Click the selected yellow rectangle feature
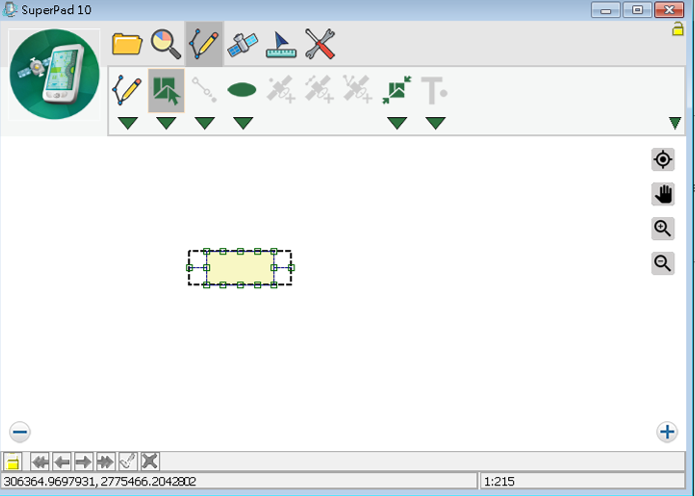The width and height of the screenshot is (695, 496). tap(240, 268)
